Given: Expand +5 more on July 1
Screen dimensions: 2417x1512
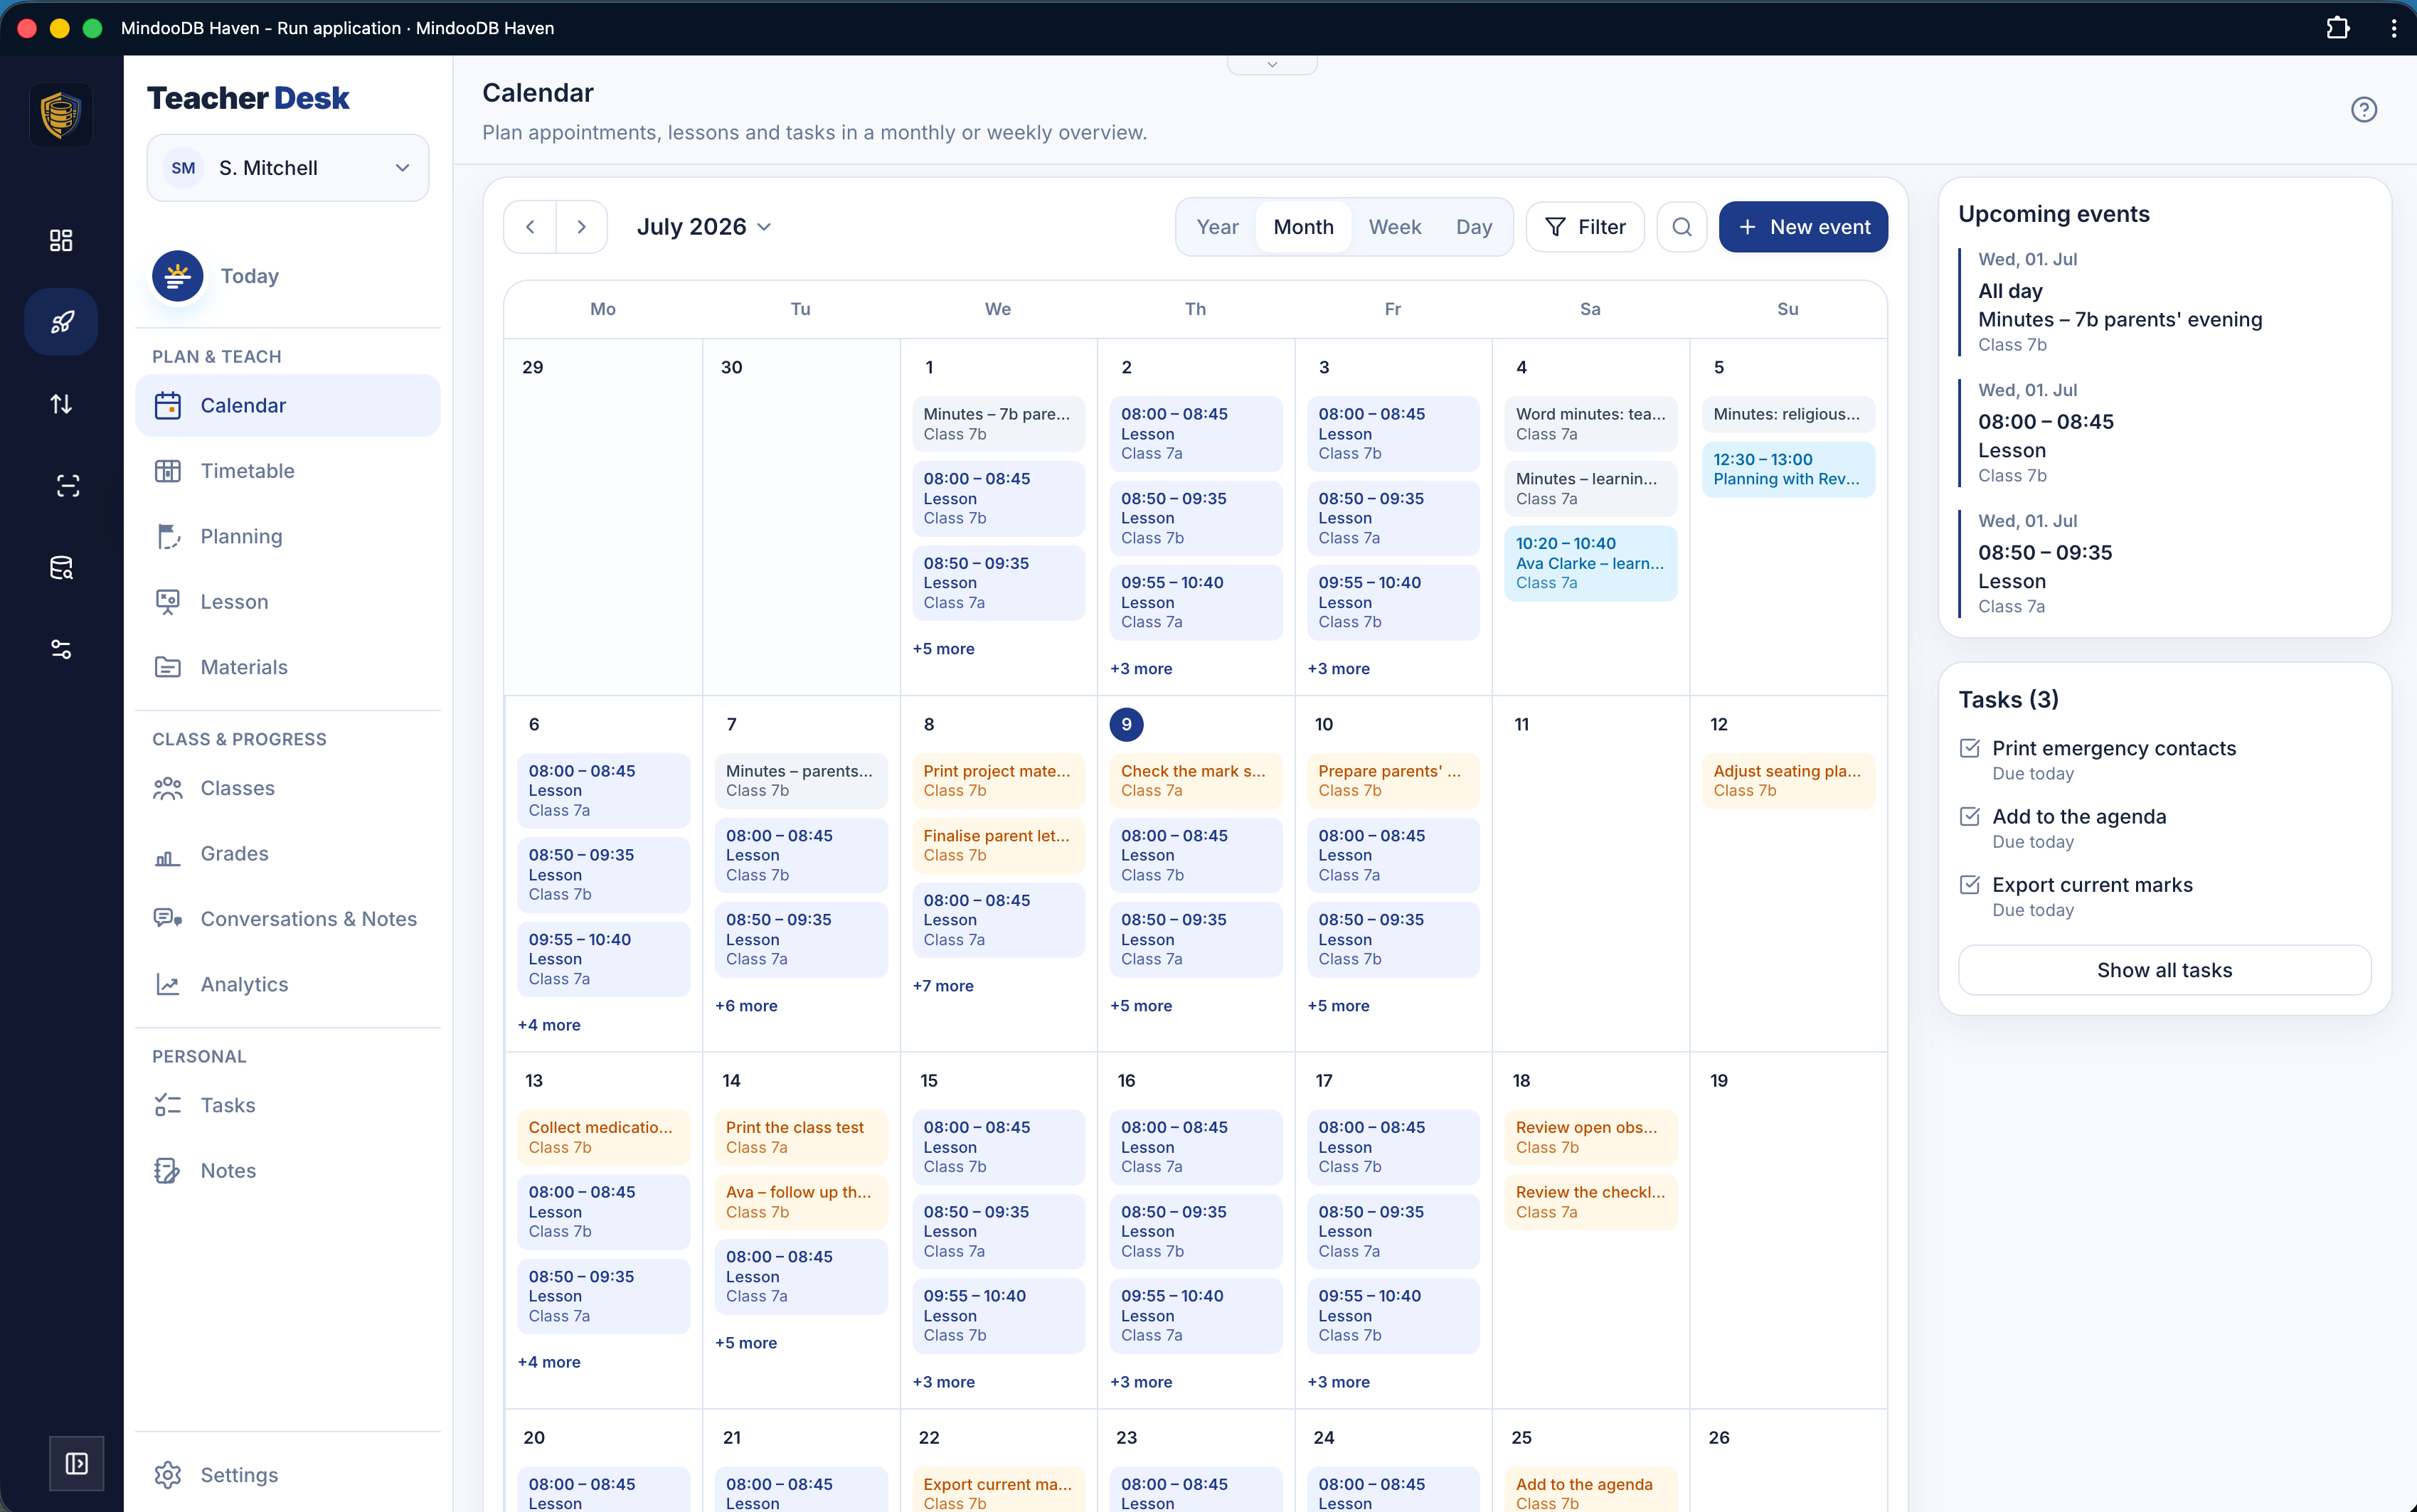Looking at the screenshot, I should 943,649.
